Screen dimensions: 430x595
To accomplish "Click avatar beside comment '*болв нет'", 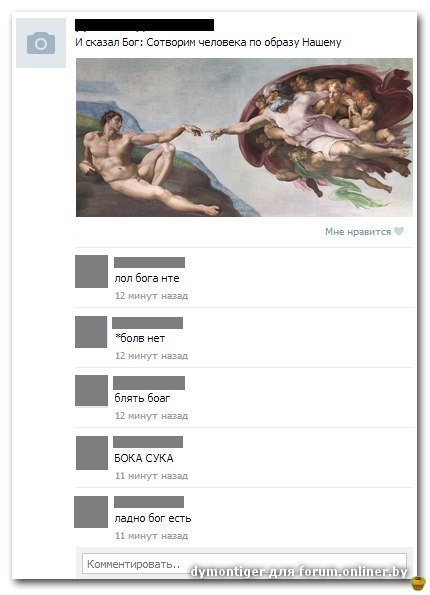I will (91, 332).
